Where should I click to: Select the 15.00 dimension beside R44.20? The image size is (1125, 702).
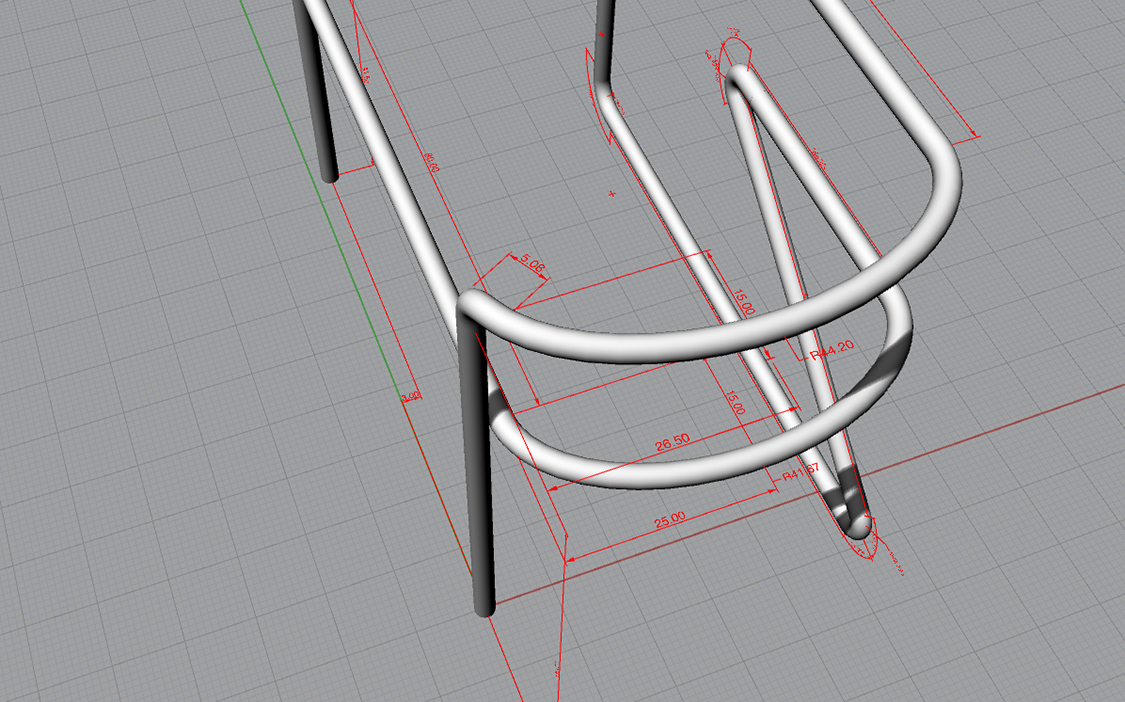pyautogui.click(x=743, y=301)
